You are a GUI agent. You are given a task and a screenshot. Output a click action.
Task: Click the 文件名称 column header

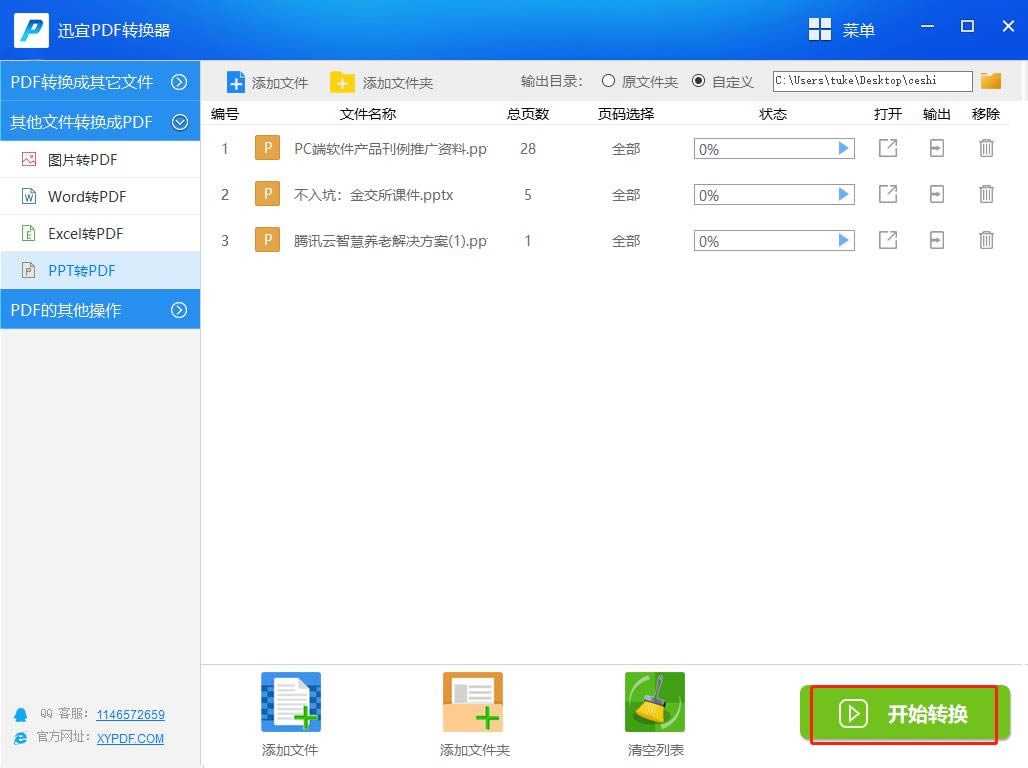(368, 114)
